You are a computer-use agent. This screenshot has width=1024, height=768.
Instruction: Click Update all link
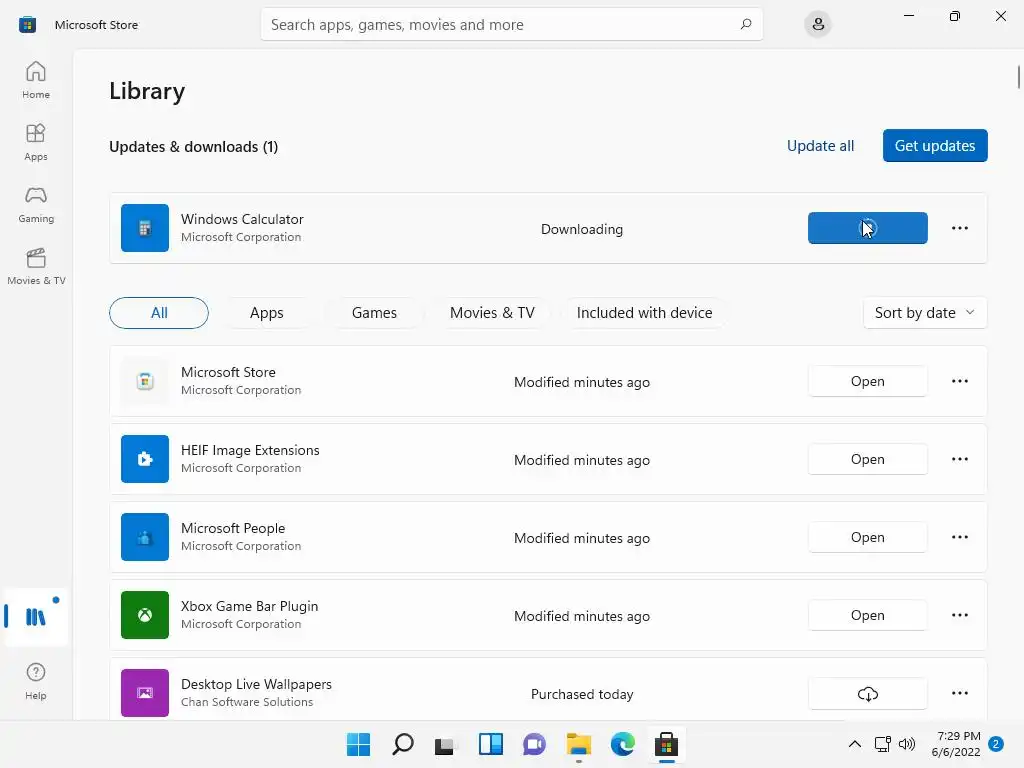click(820, 146)
